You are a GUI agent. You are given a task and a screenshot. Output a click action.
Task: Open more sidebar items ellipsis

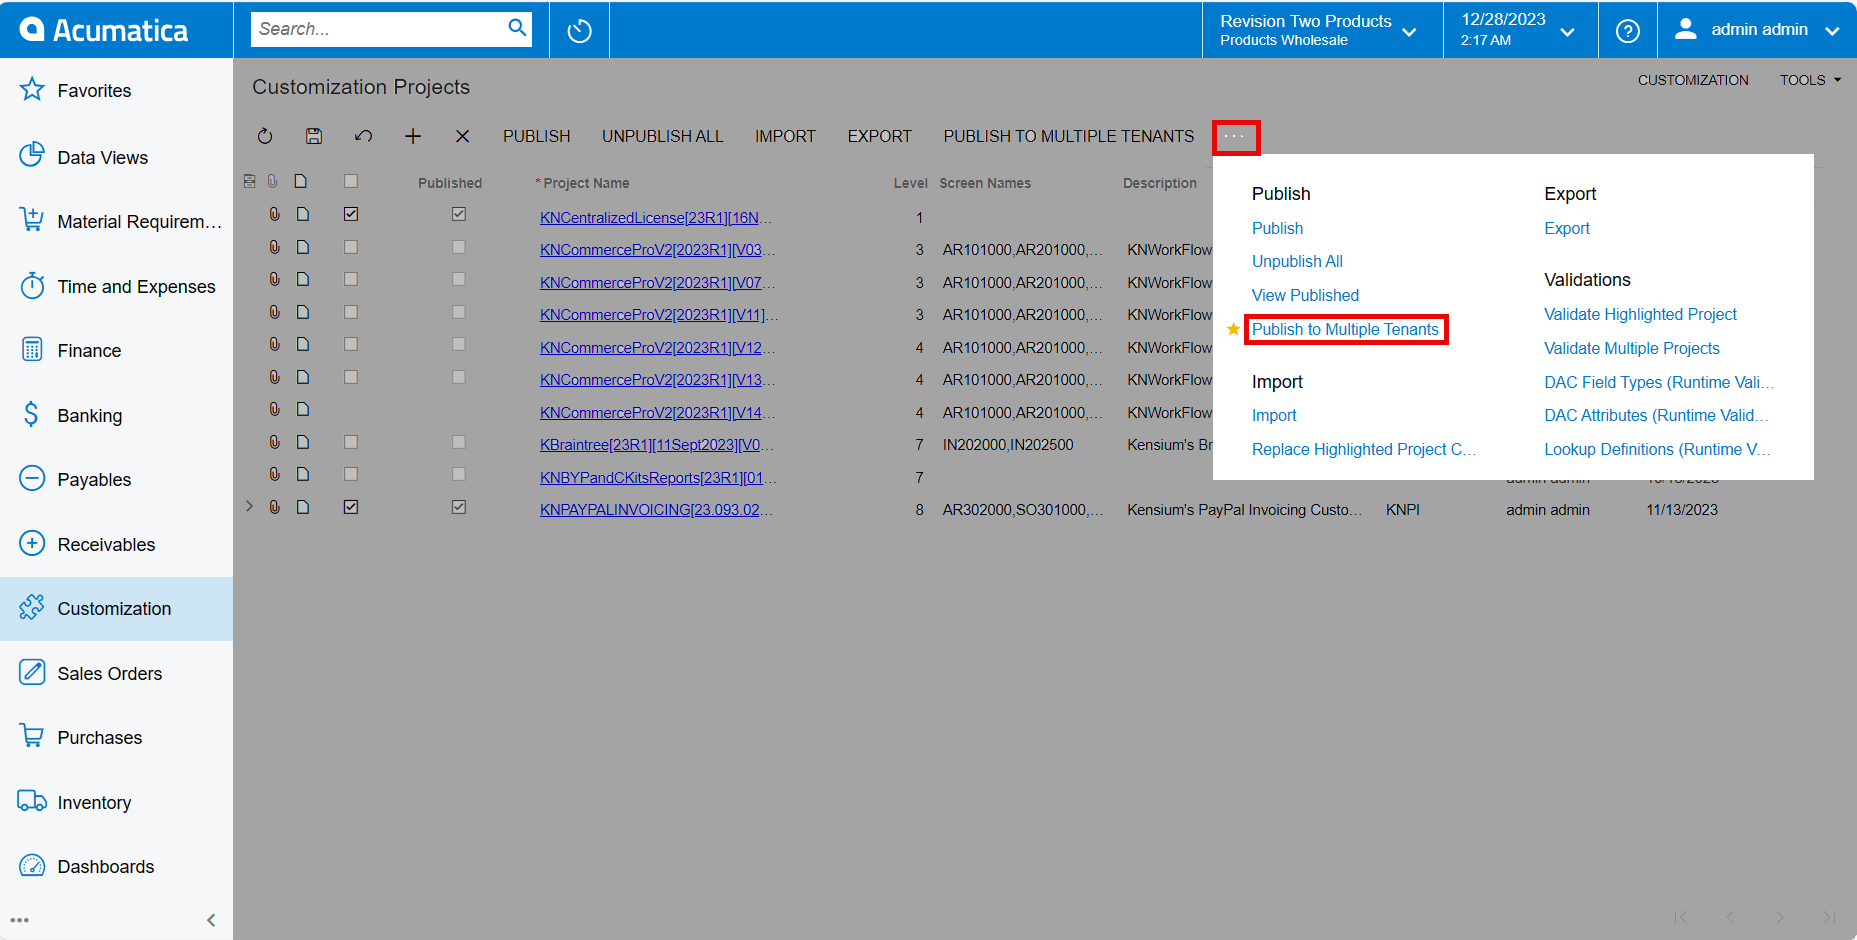[20, 920]
